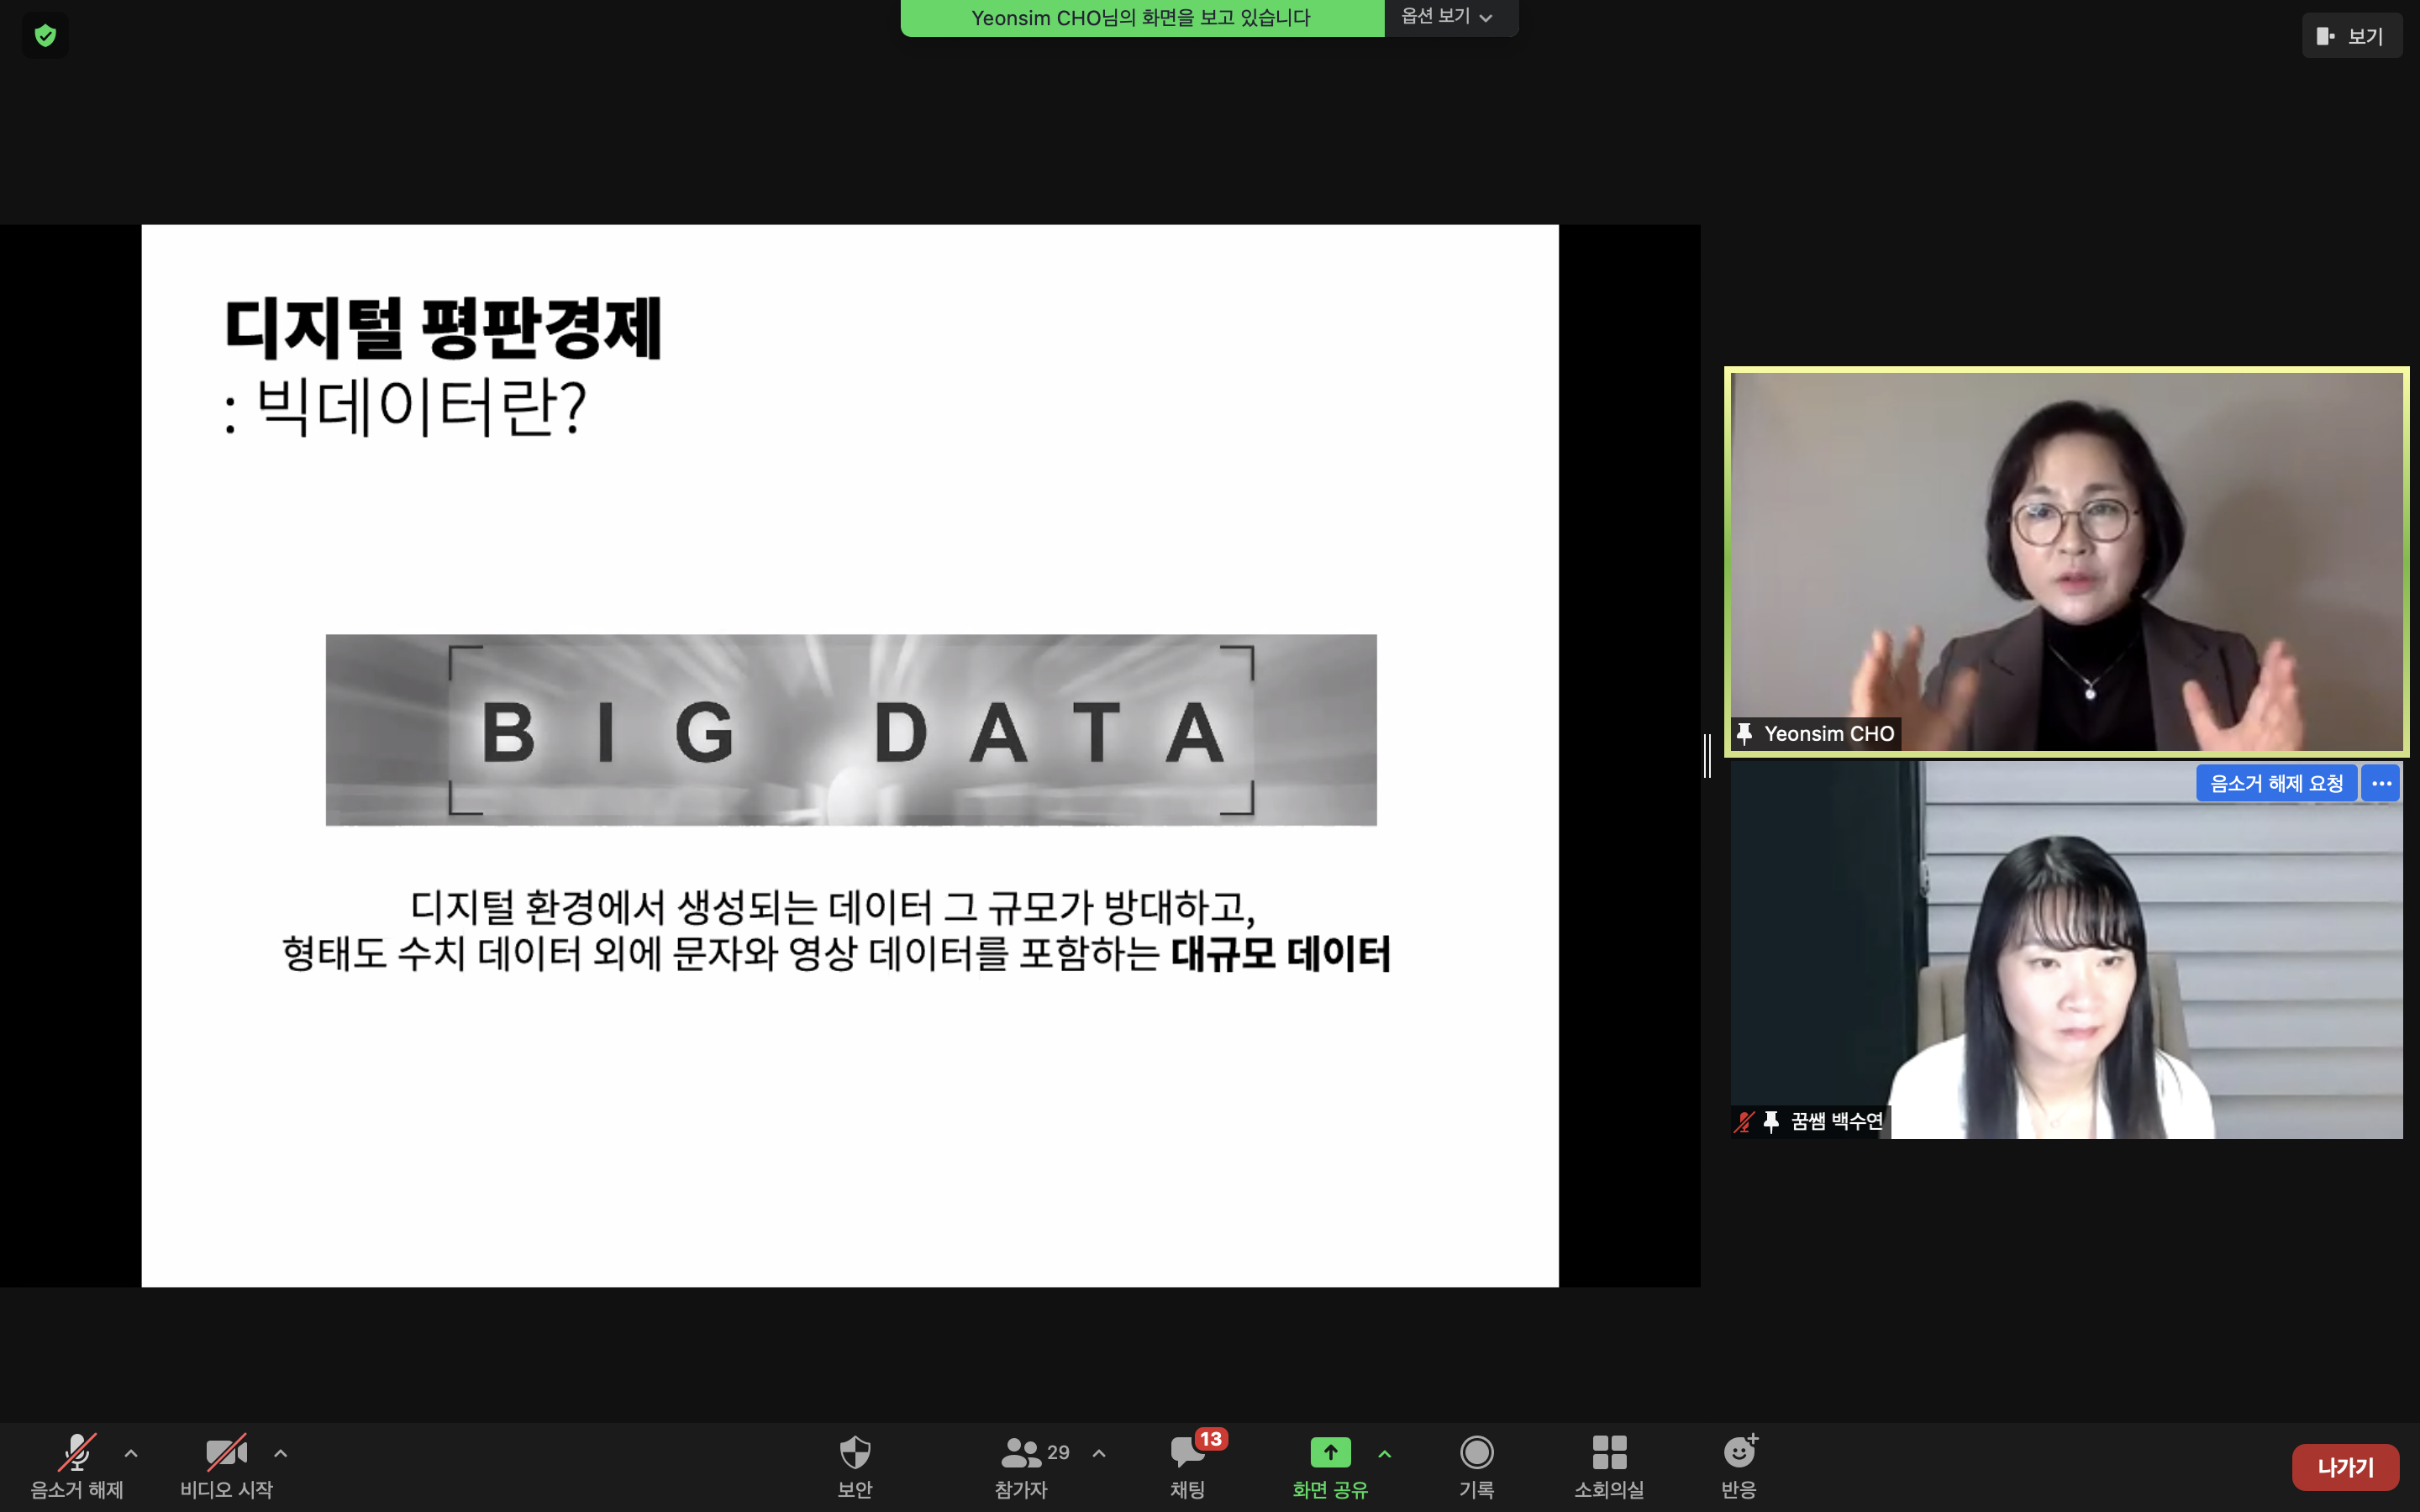The height and width of the screenshot is (1512, 2420).
Task: Start video with 비디오 시작 toggle
Action: pos(226,1452)
